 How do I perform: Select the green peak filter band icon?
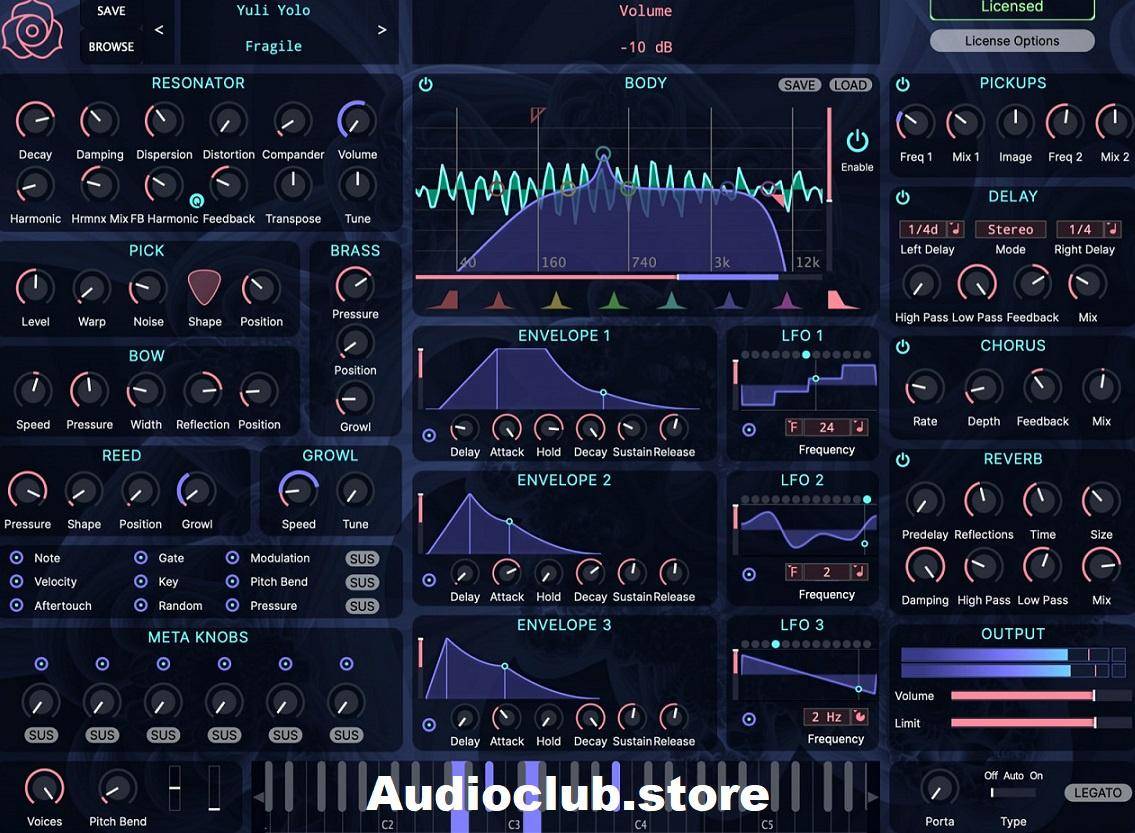(613, 300)
